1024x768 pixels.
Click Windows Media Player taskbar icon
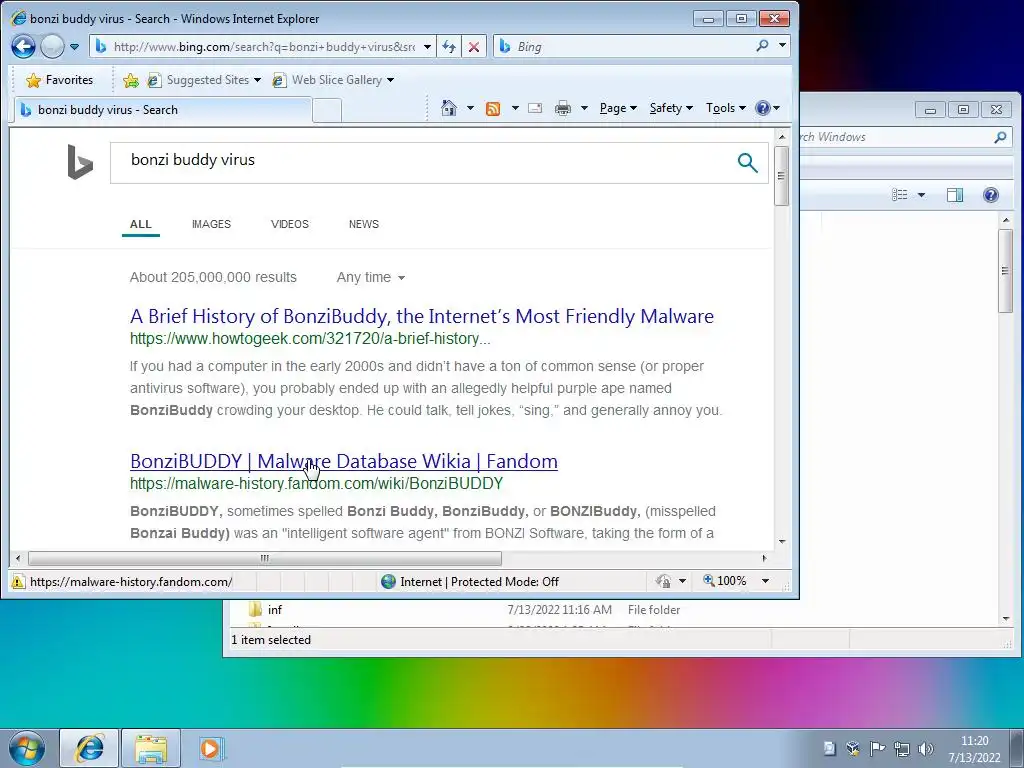[x=211, y=748]
